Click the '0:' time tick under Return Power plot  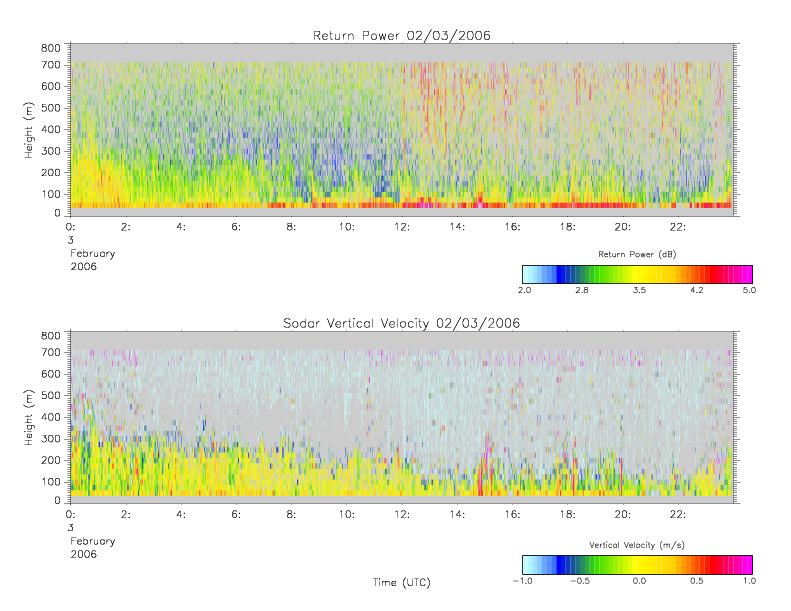70,227
